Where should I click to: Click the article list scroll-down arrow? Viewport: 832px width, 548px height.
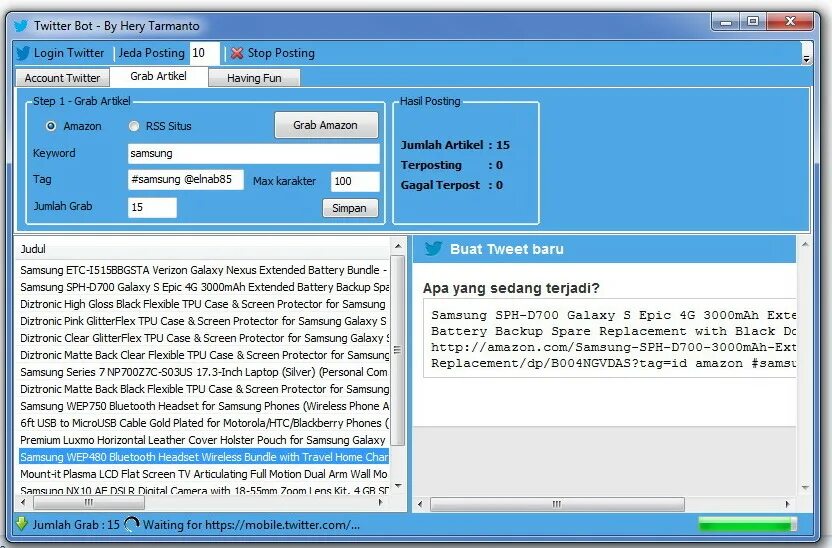coord(398,485)
